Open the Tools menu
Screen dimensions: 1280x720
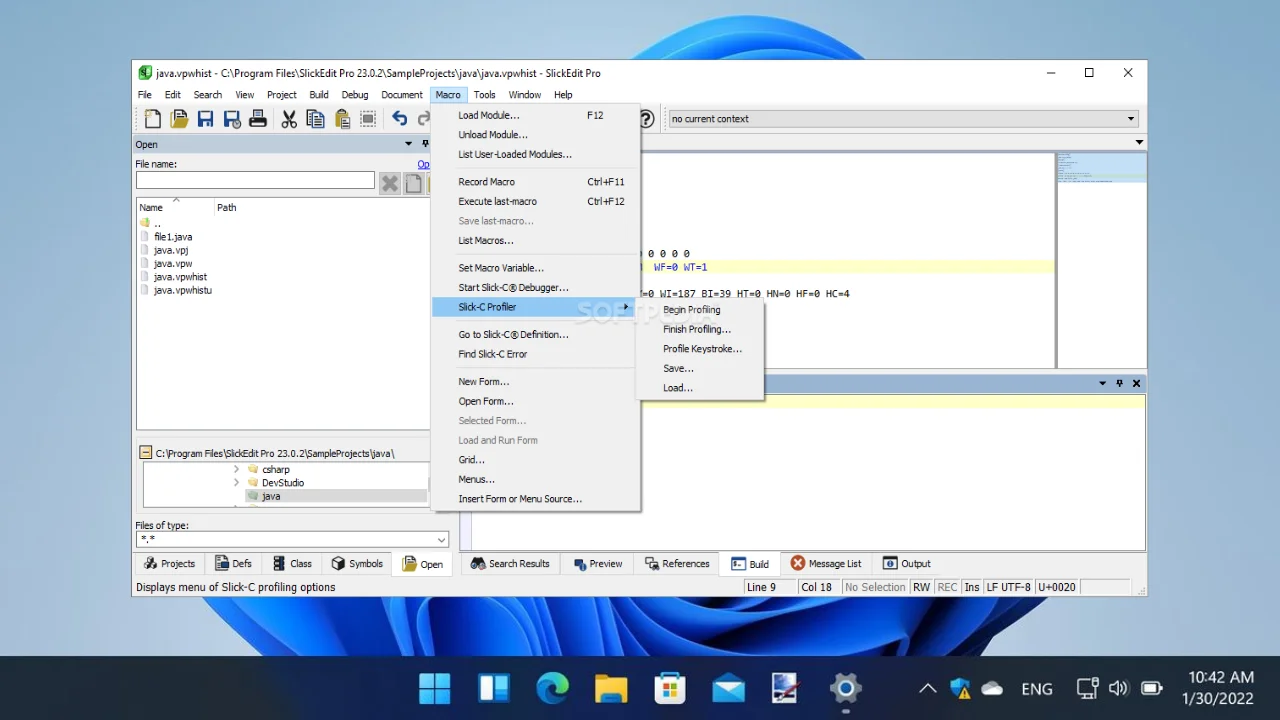485,95
